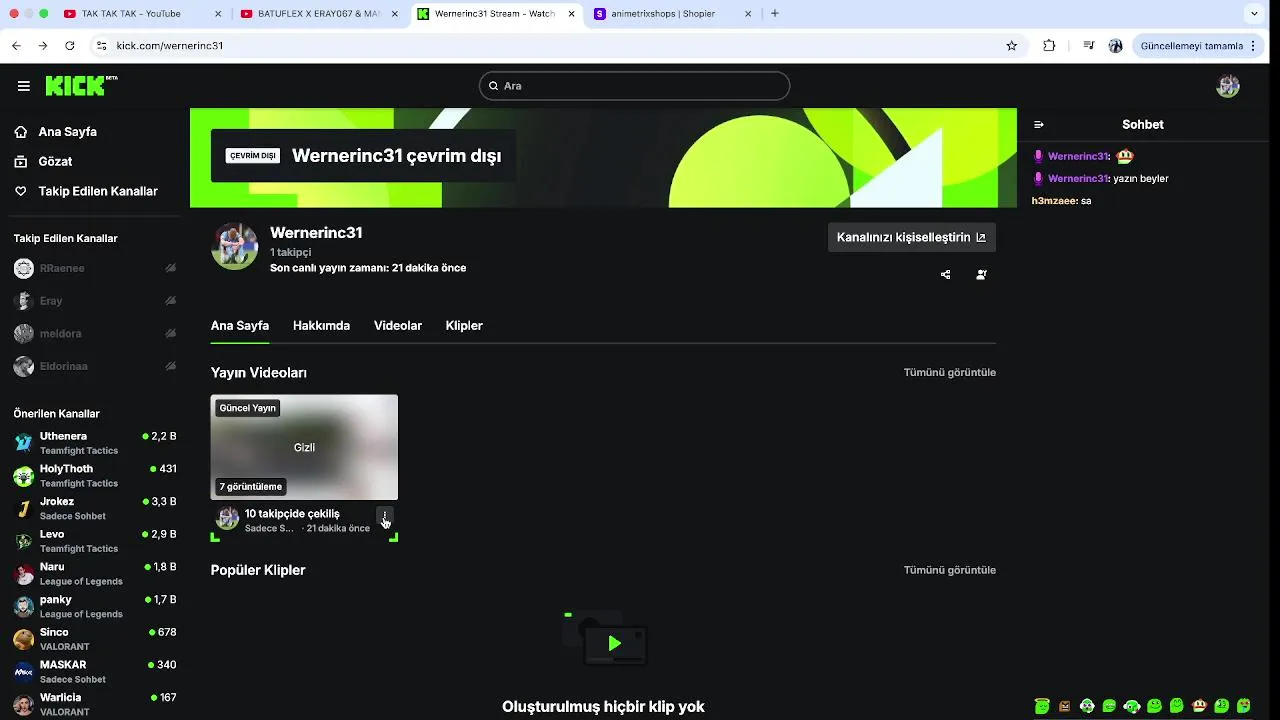
Task: Close the Wernerinc31 Stream tab
Action: (570, 14)
